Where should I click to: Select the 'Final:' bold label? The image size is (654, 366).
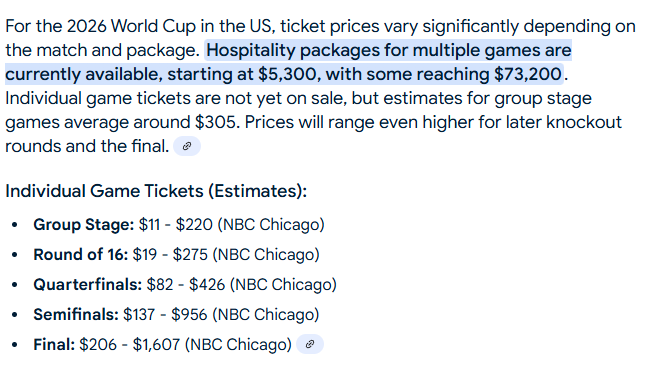click(54, 345)
